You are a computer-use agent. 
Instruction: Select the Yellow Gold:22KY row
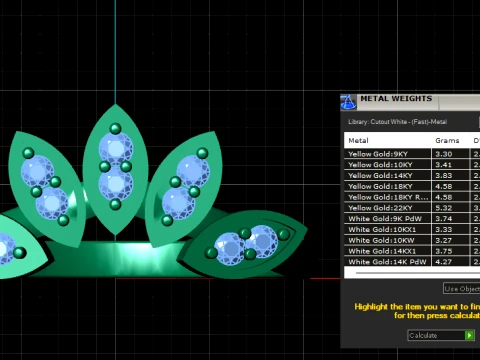click(412, 208)
